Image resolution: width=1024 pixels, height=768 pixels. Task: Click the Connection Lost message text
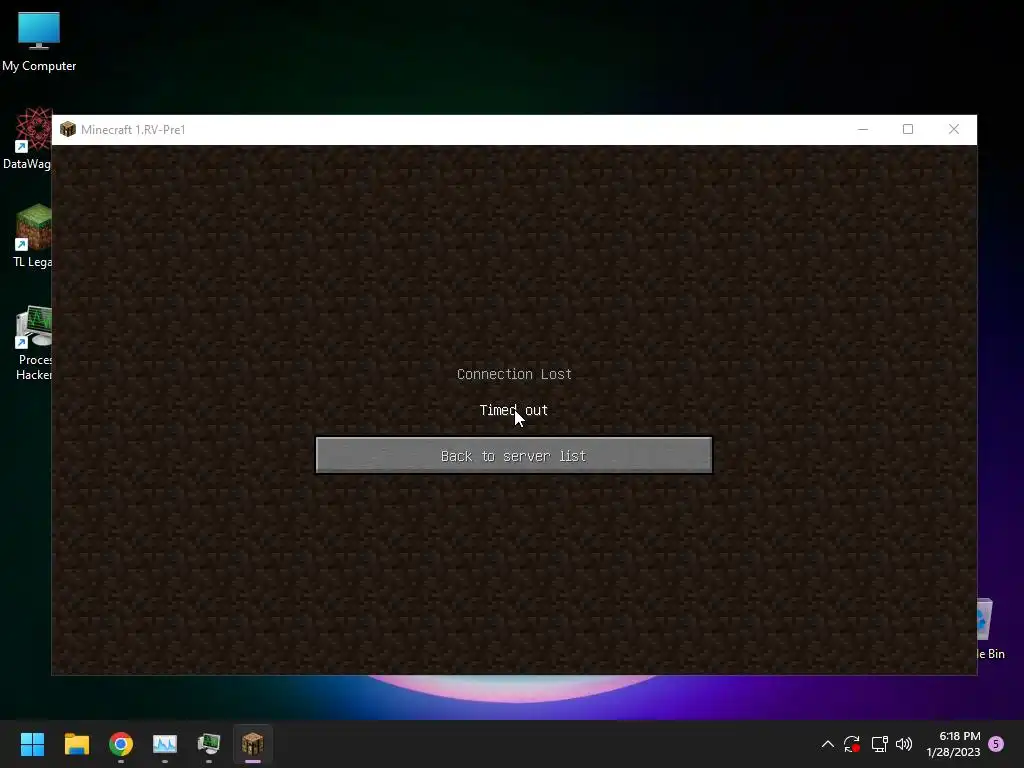click(514, 374)
